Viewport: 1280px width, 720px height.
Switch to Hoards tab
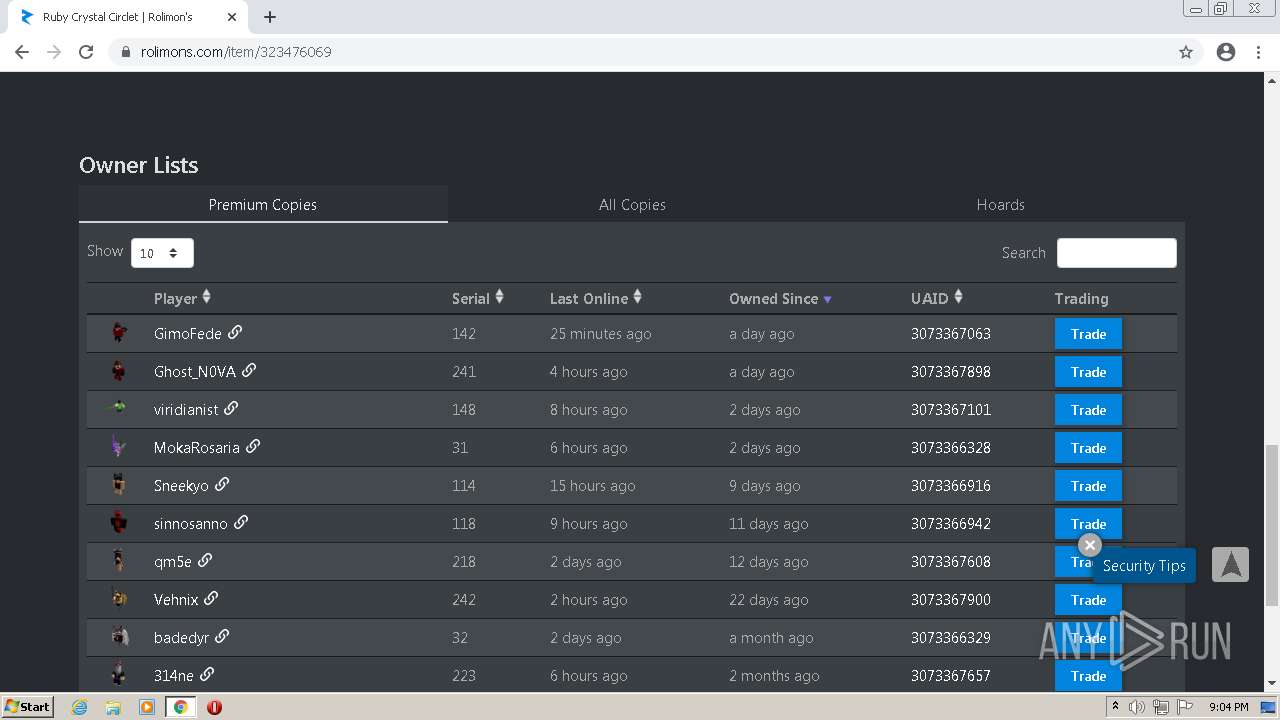coord(1000,204)
